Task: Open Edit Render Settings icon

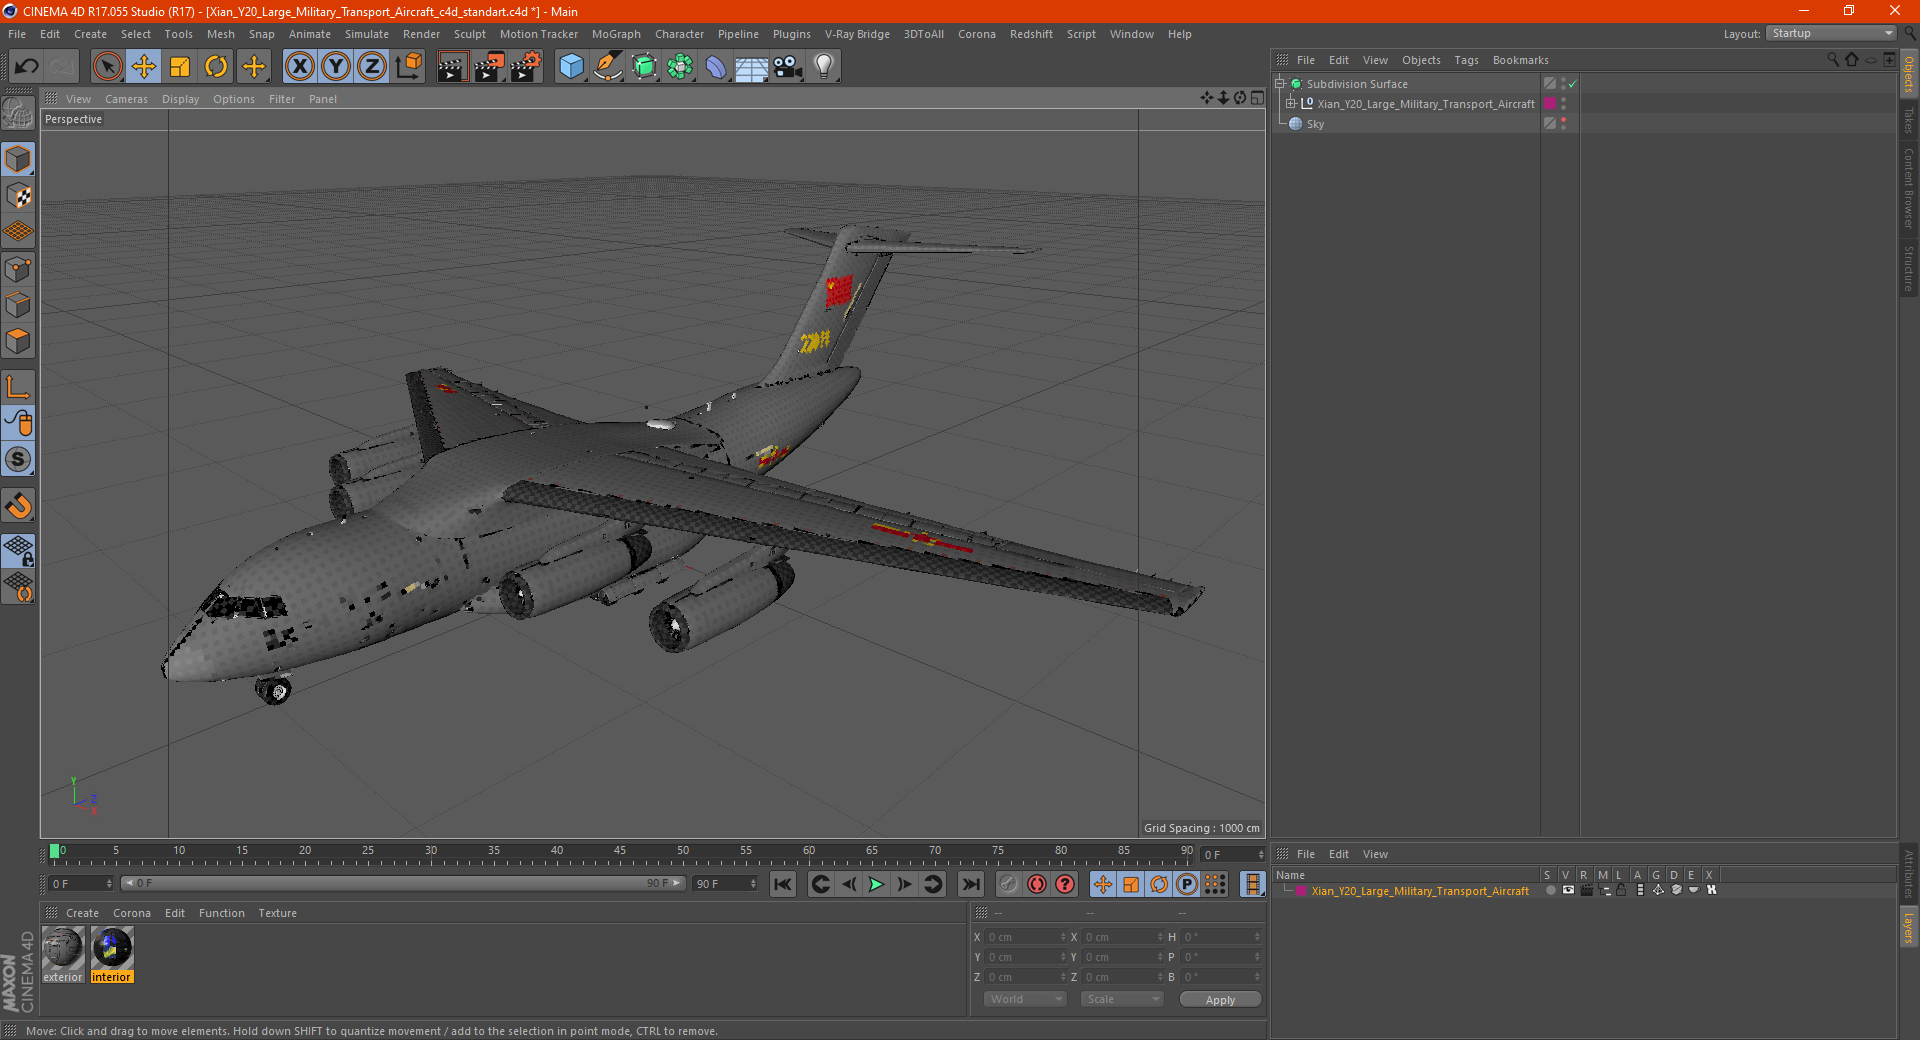Action: click(525, 67)
